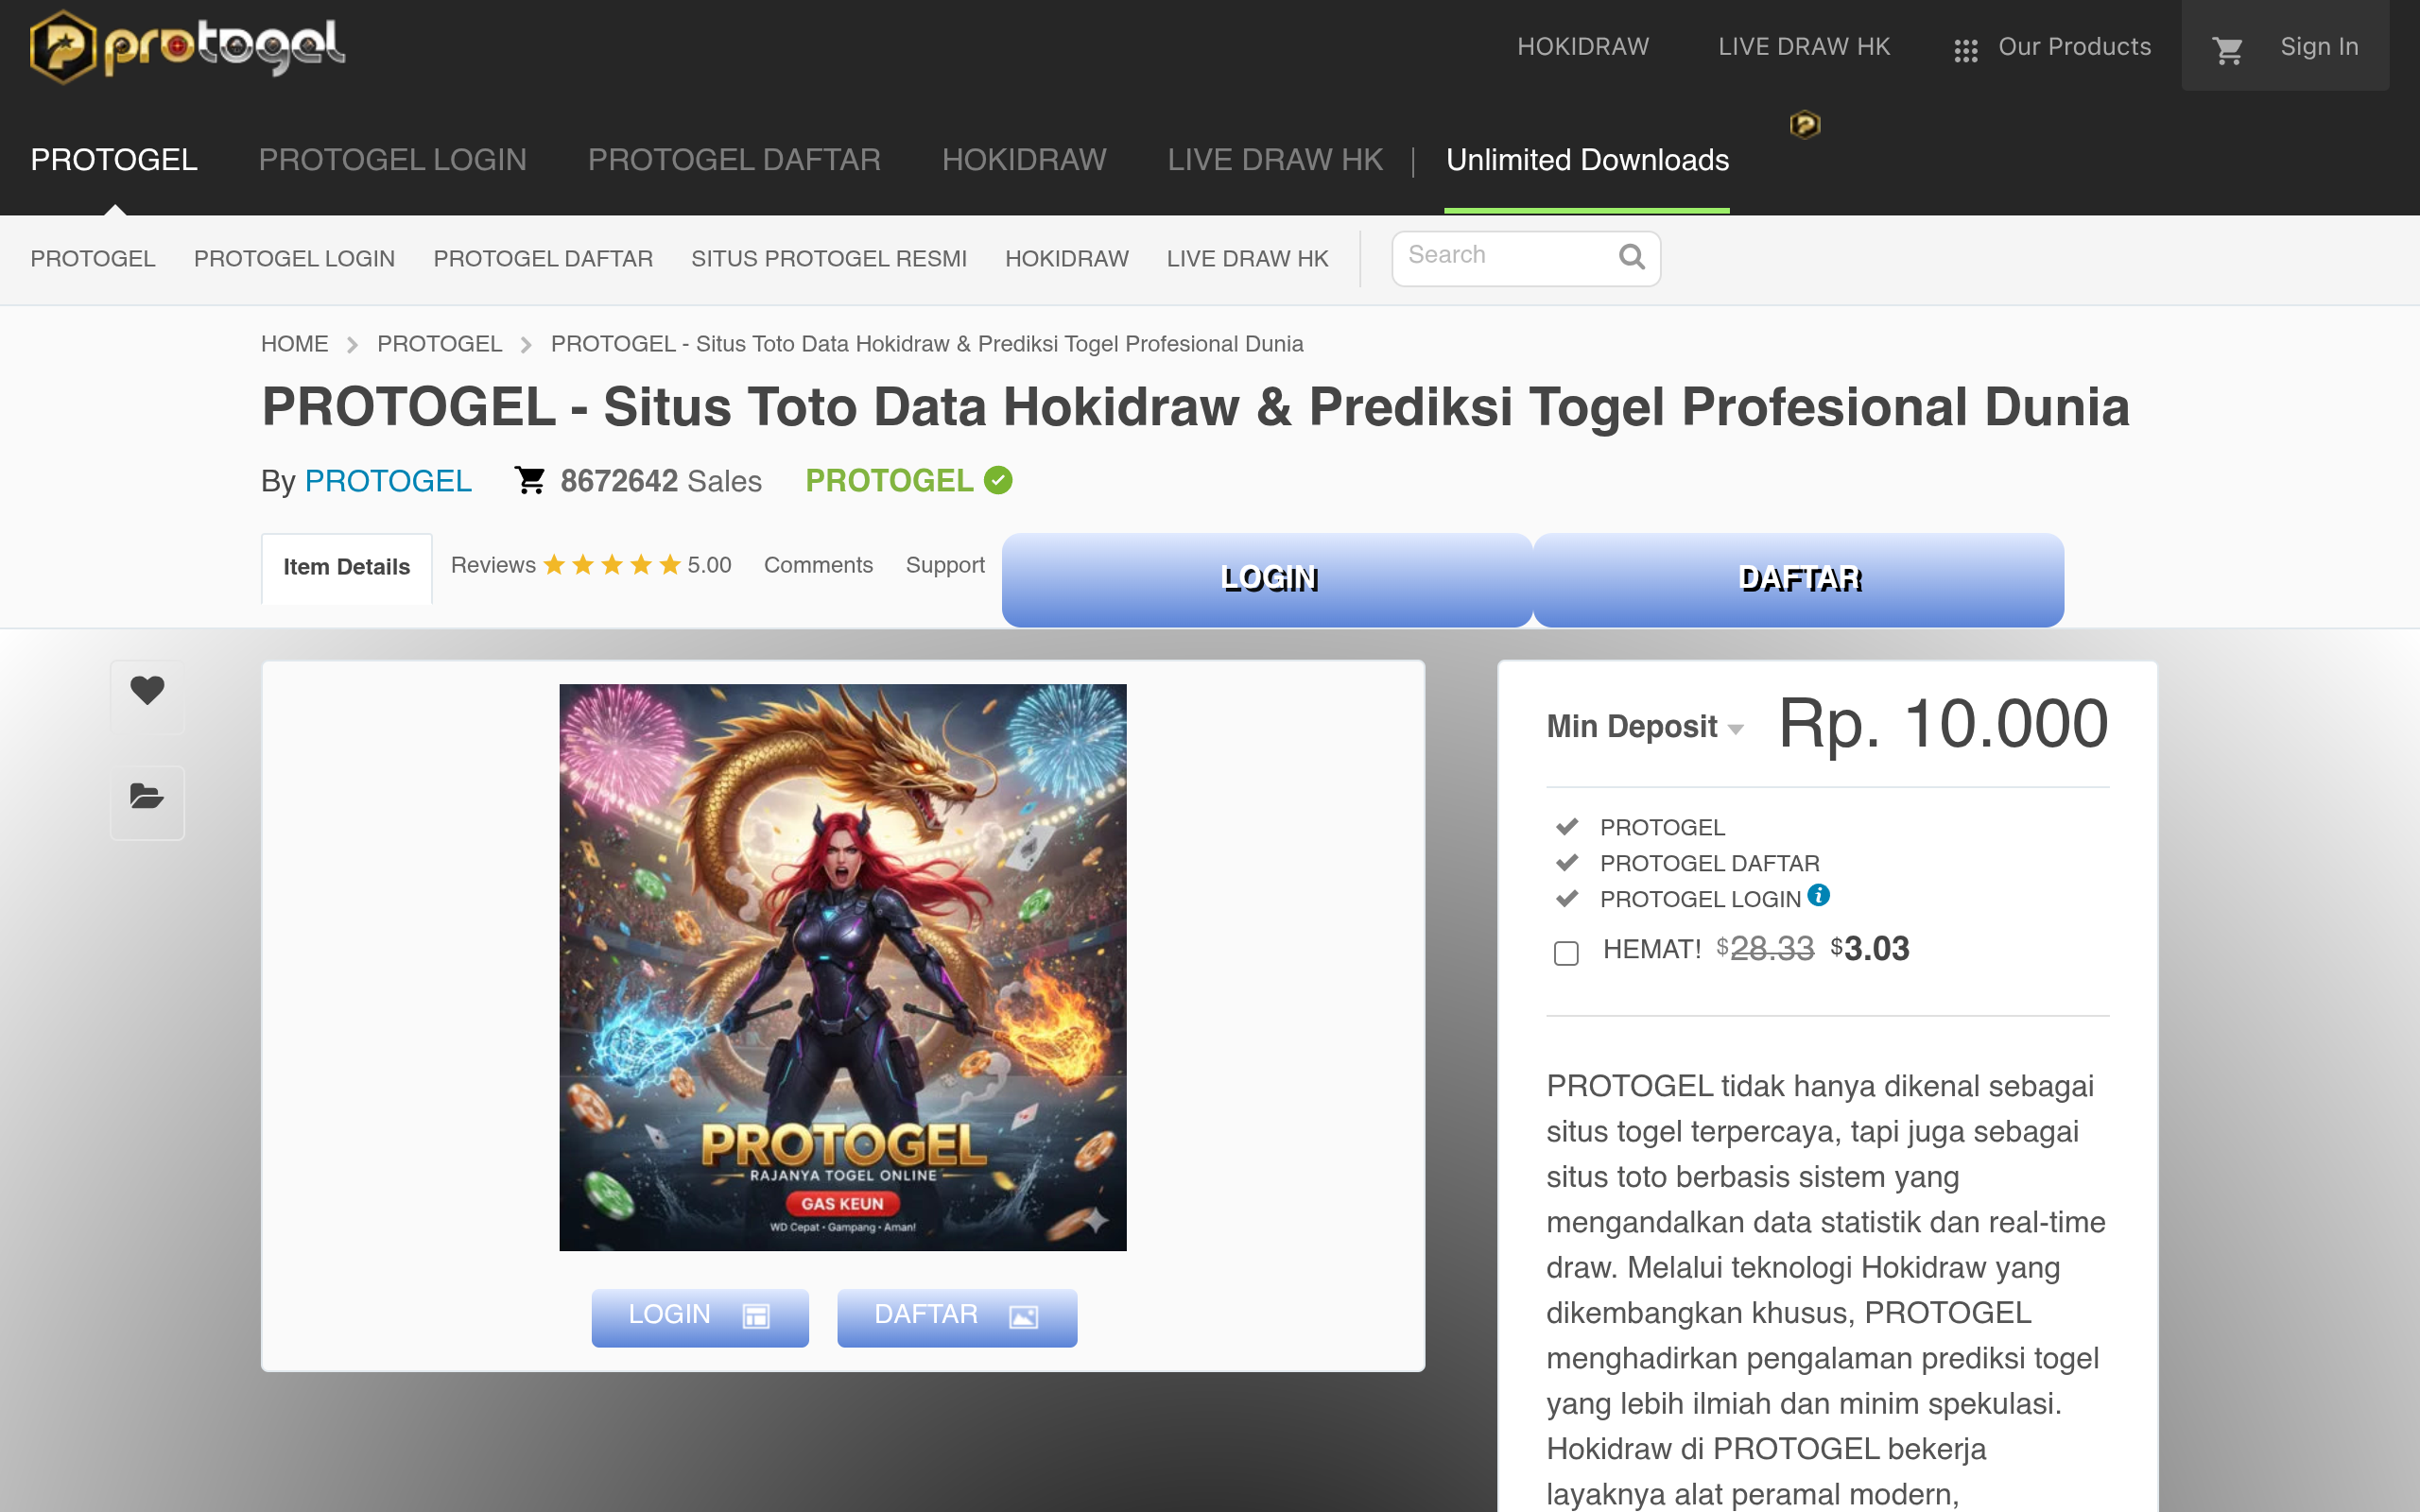
Task: Click the LOGIN button below the image
Action: (x=700, y=1317)
